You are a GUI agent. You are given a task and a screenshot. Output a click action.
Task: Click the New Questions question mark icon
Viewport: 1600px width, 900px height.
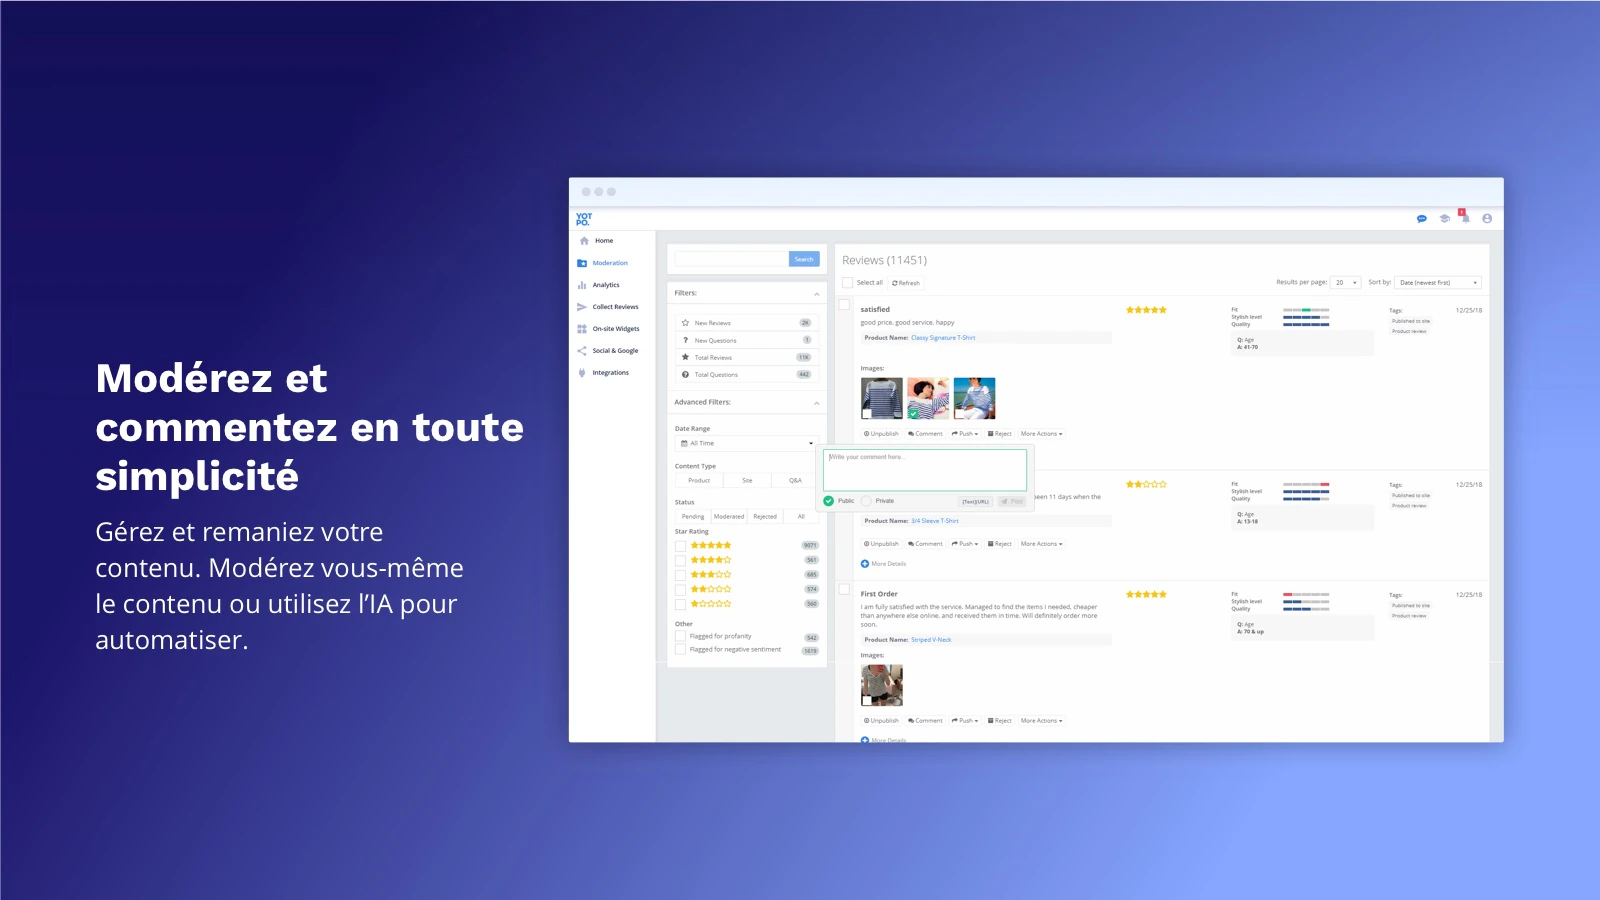tap(685, 340)
